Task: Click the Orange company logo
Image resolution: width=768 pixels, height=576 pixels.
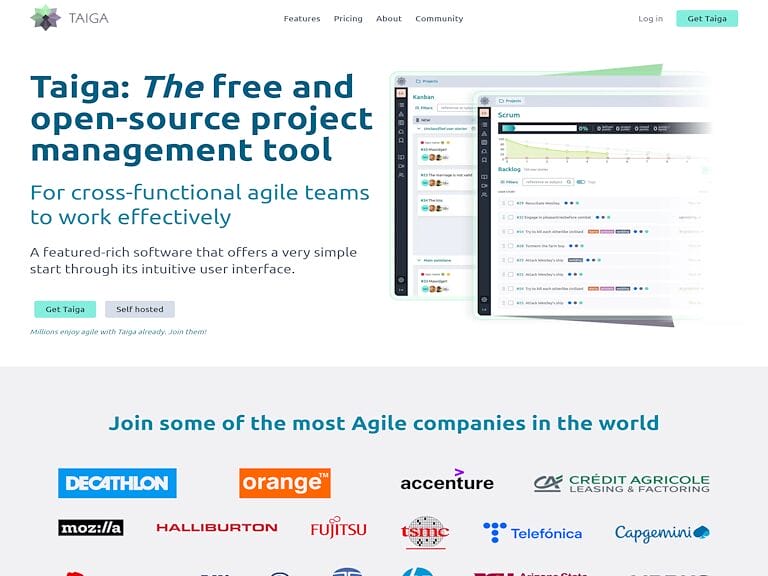Action: click(285, 483)
